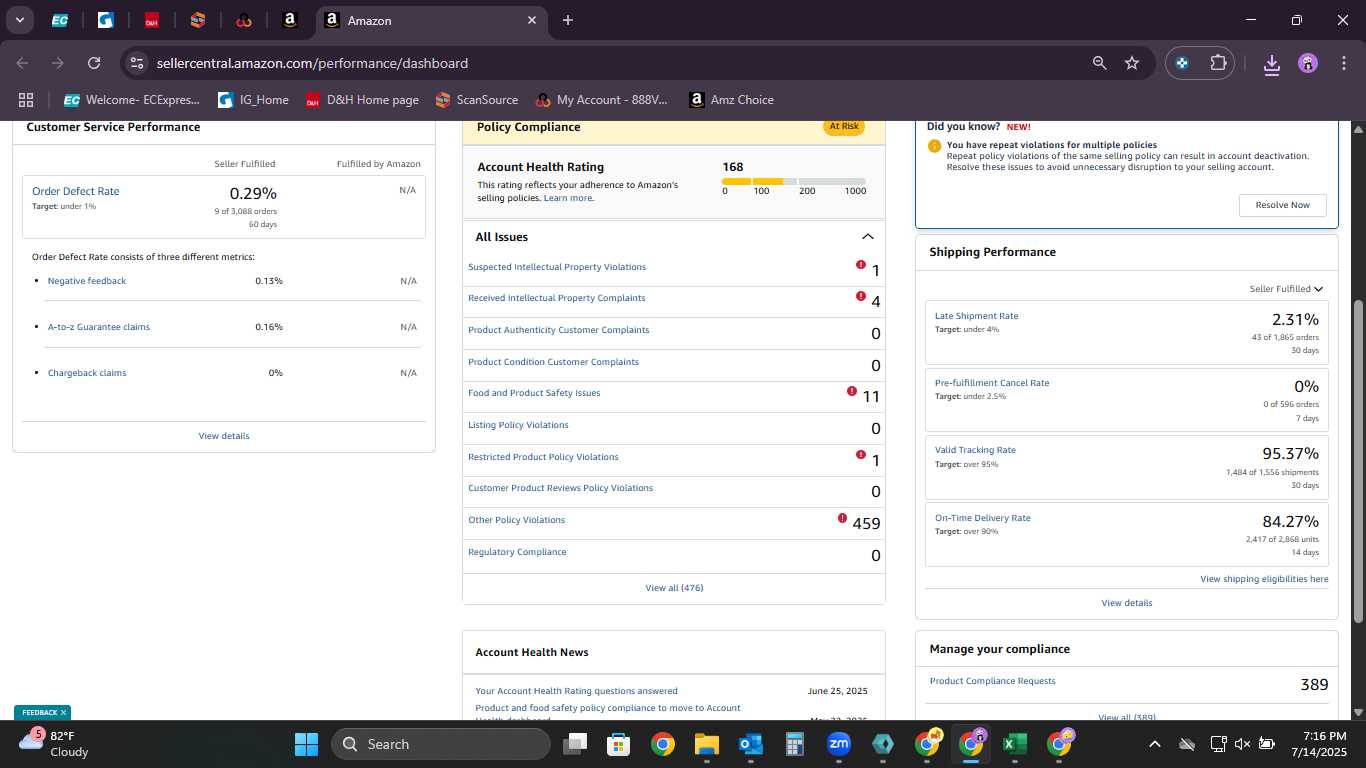Click the alert icon beside 11 safety issues
The height and width of the screenshot is (768, 1366).
coord(852,391)
